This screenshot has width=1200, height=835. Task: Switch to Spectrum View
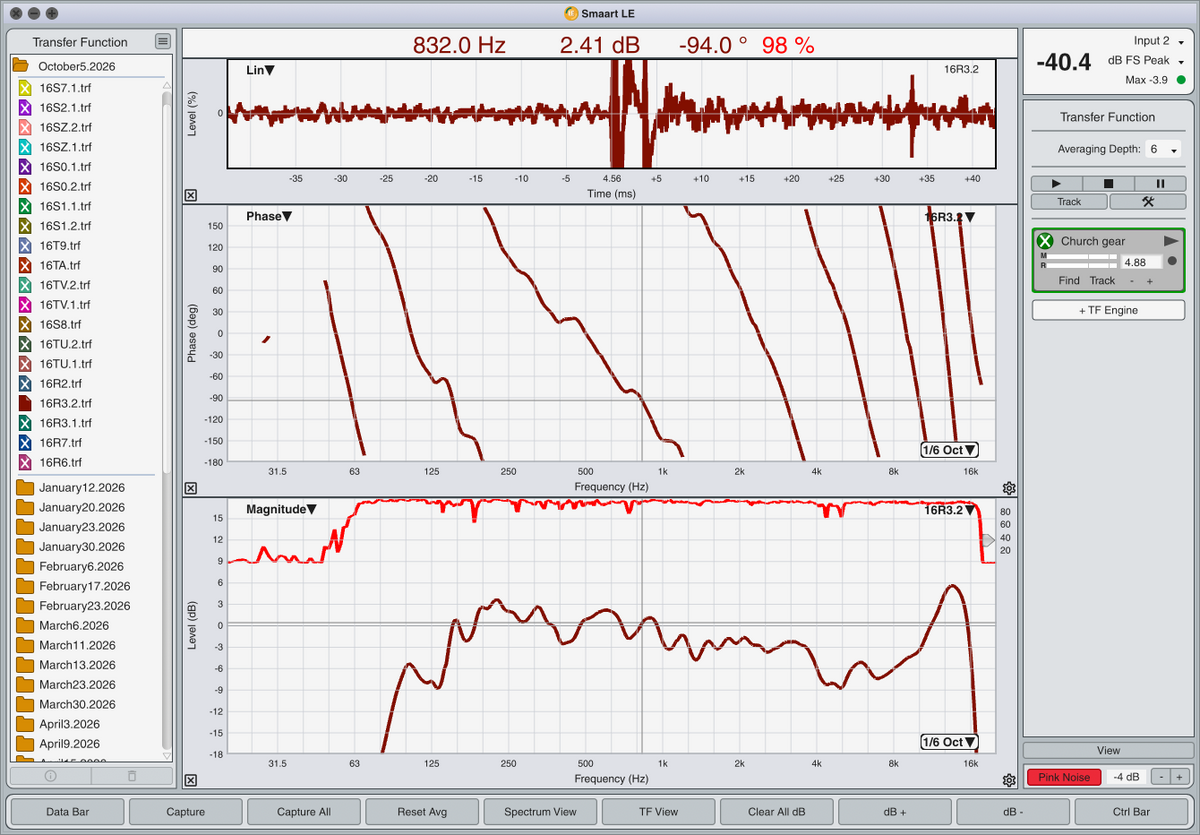click(540, 812)
